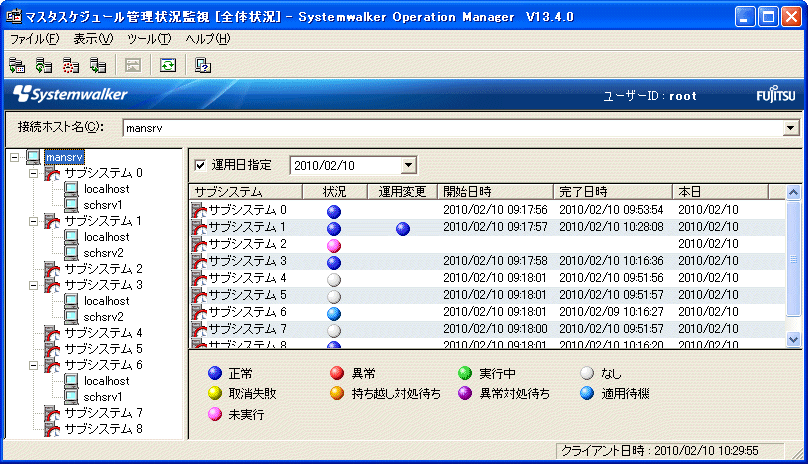Image resolution: width=808 pixels, height=464 pixels.
Task: Click blue status ball of サブシステム 0 row
Action: tap(334, 211)
